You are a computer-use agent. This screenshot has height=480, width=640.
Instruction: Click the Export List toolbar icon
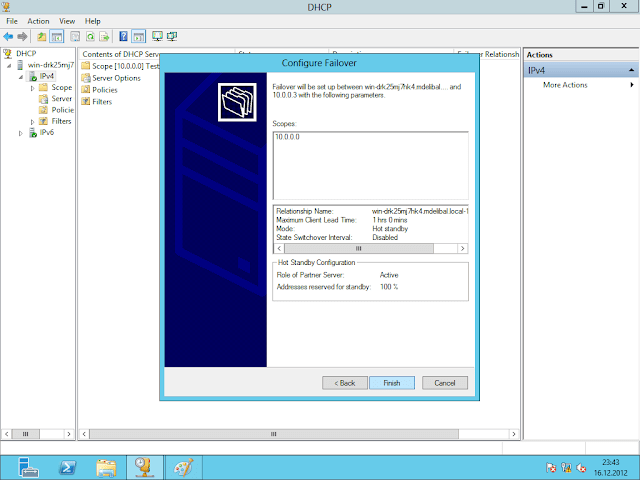tap(103, 36)
